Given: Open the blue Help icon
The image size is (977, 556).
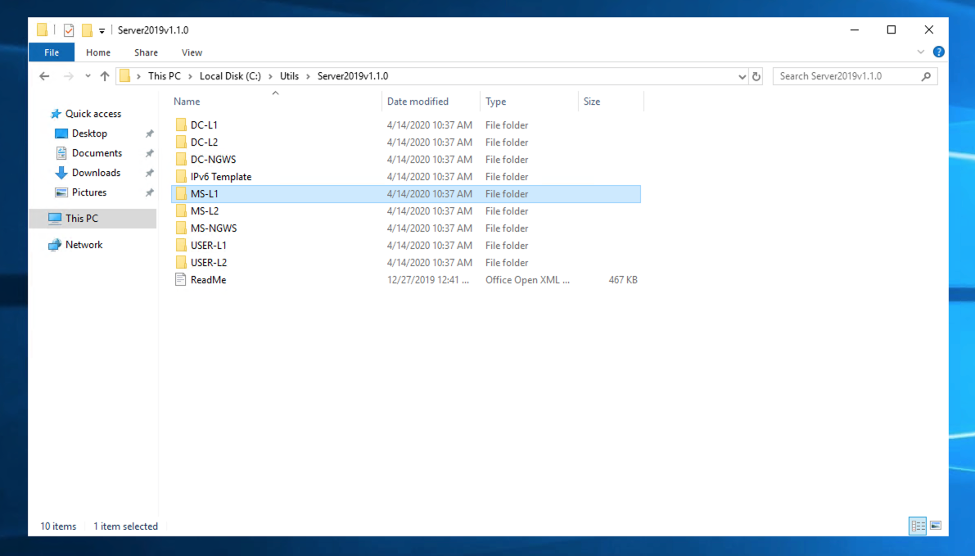Looking at the screenshot, I should pyautogui.click(x=938, y=52).
